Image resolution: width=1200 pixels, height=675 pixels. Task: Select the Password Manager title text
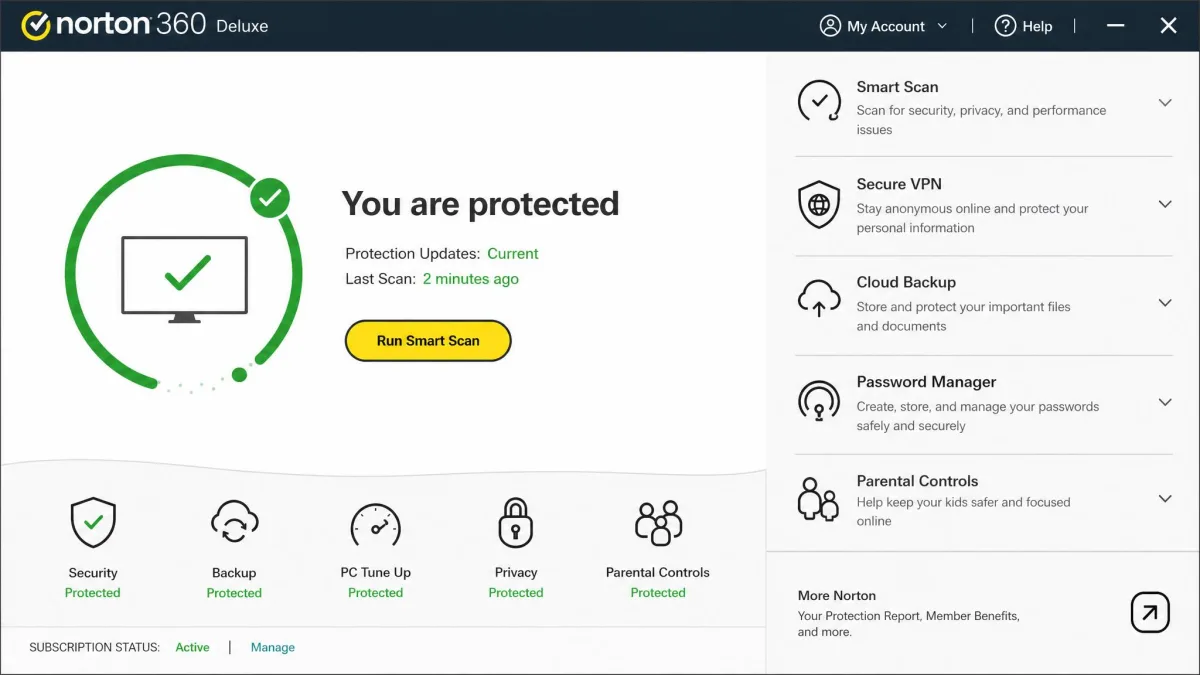[x=926, y=382]
